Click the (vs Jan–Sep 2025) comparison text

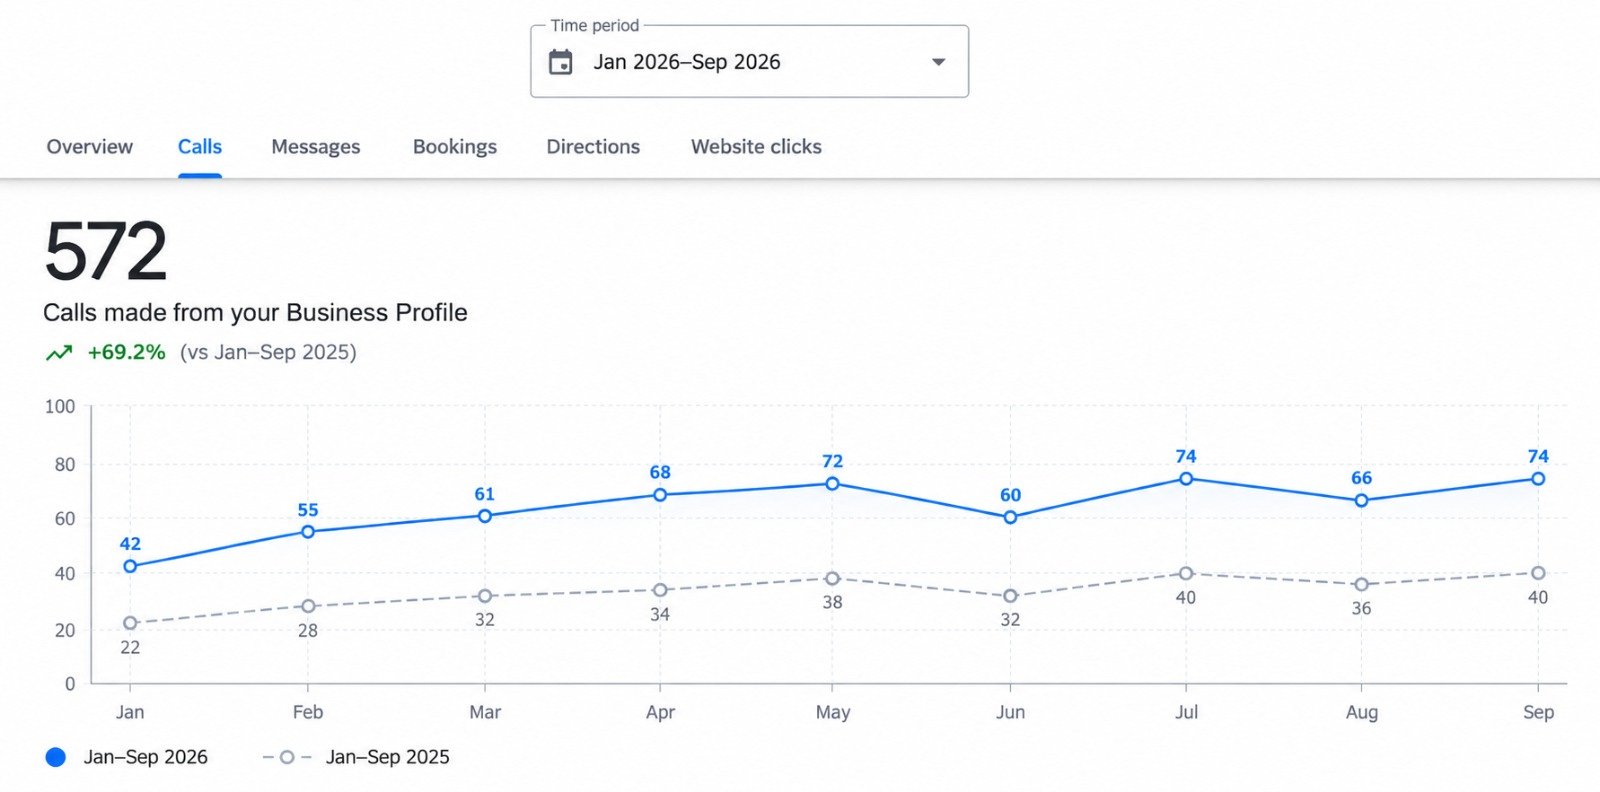point(268,352)
